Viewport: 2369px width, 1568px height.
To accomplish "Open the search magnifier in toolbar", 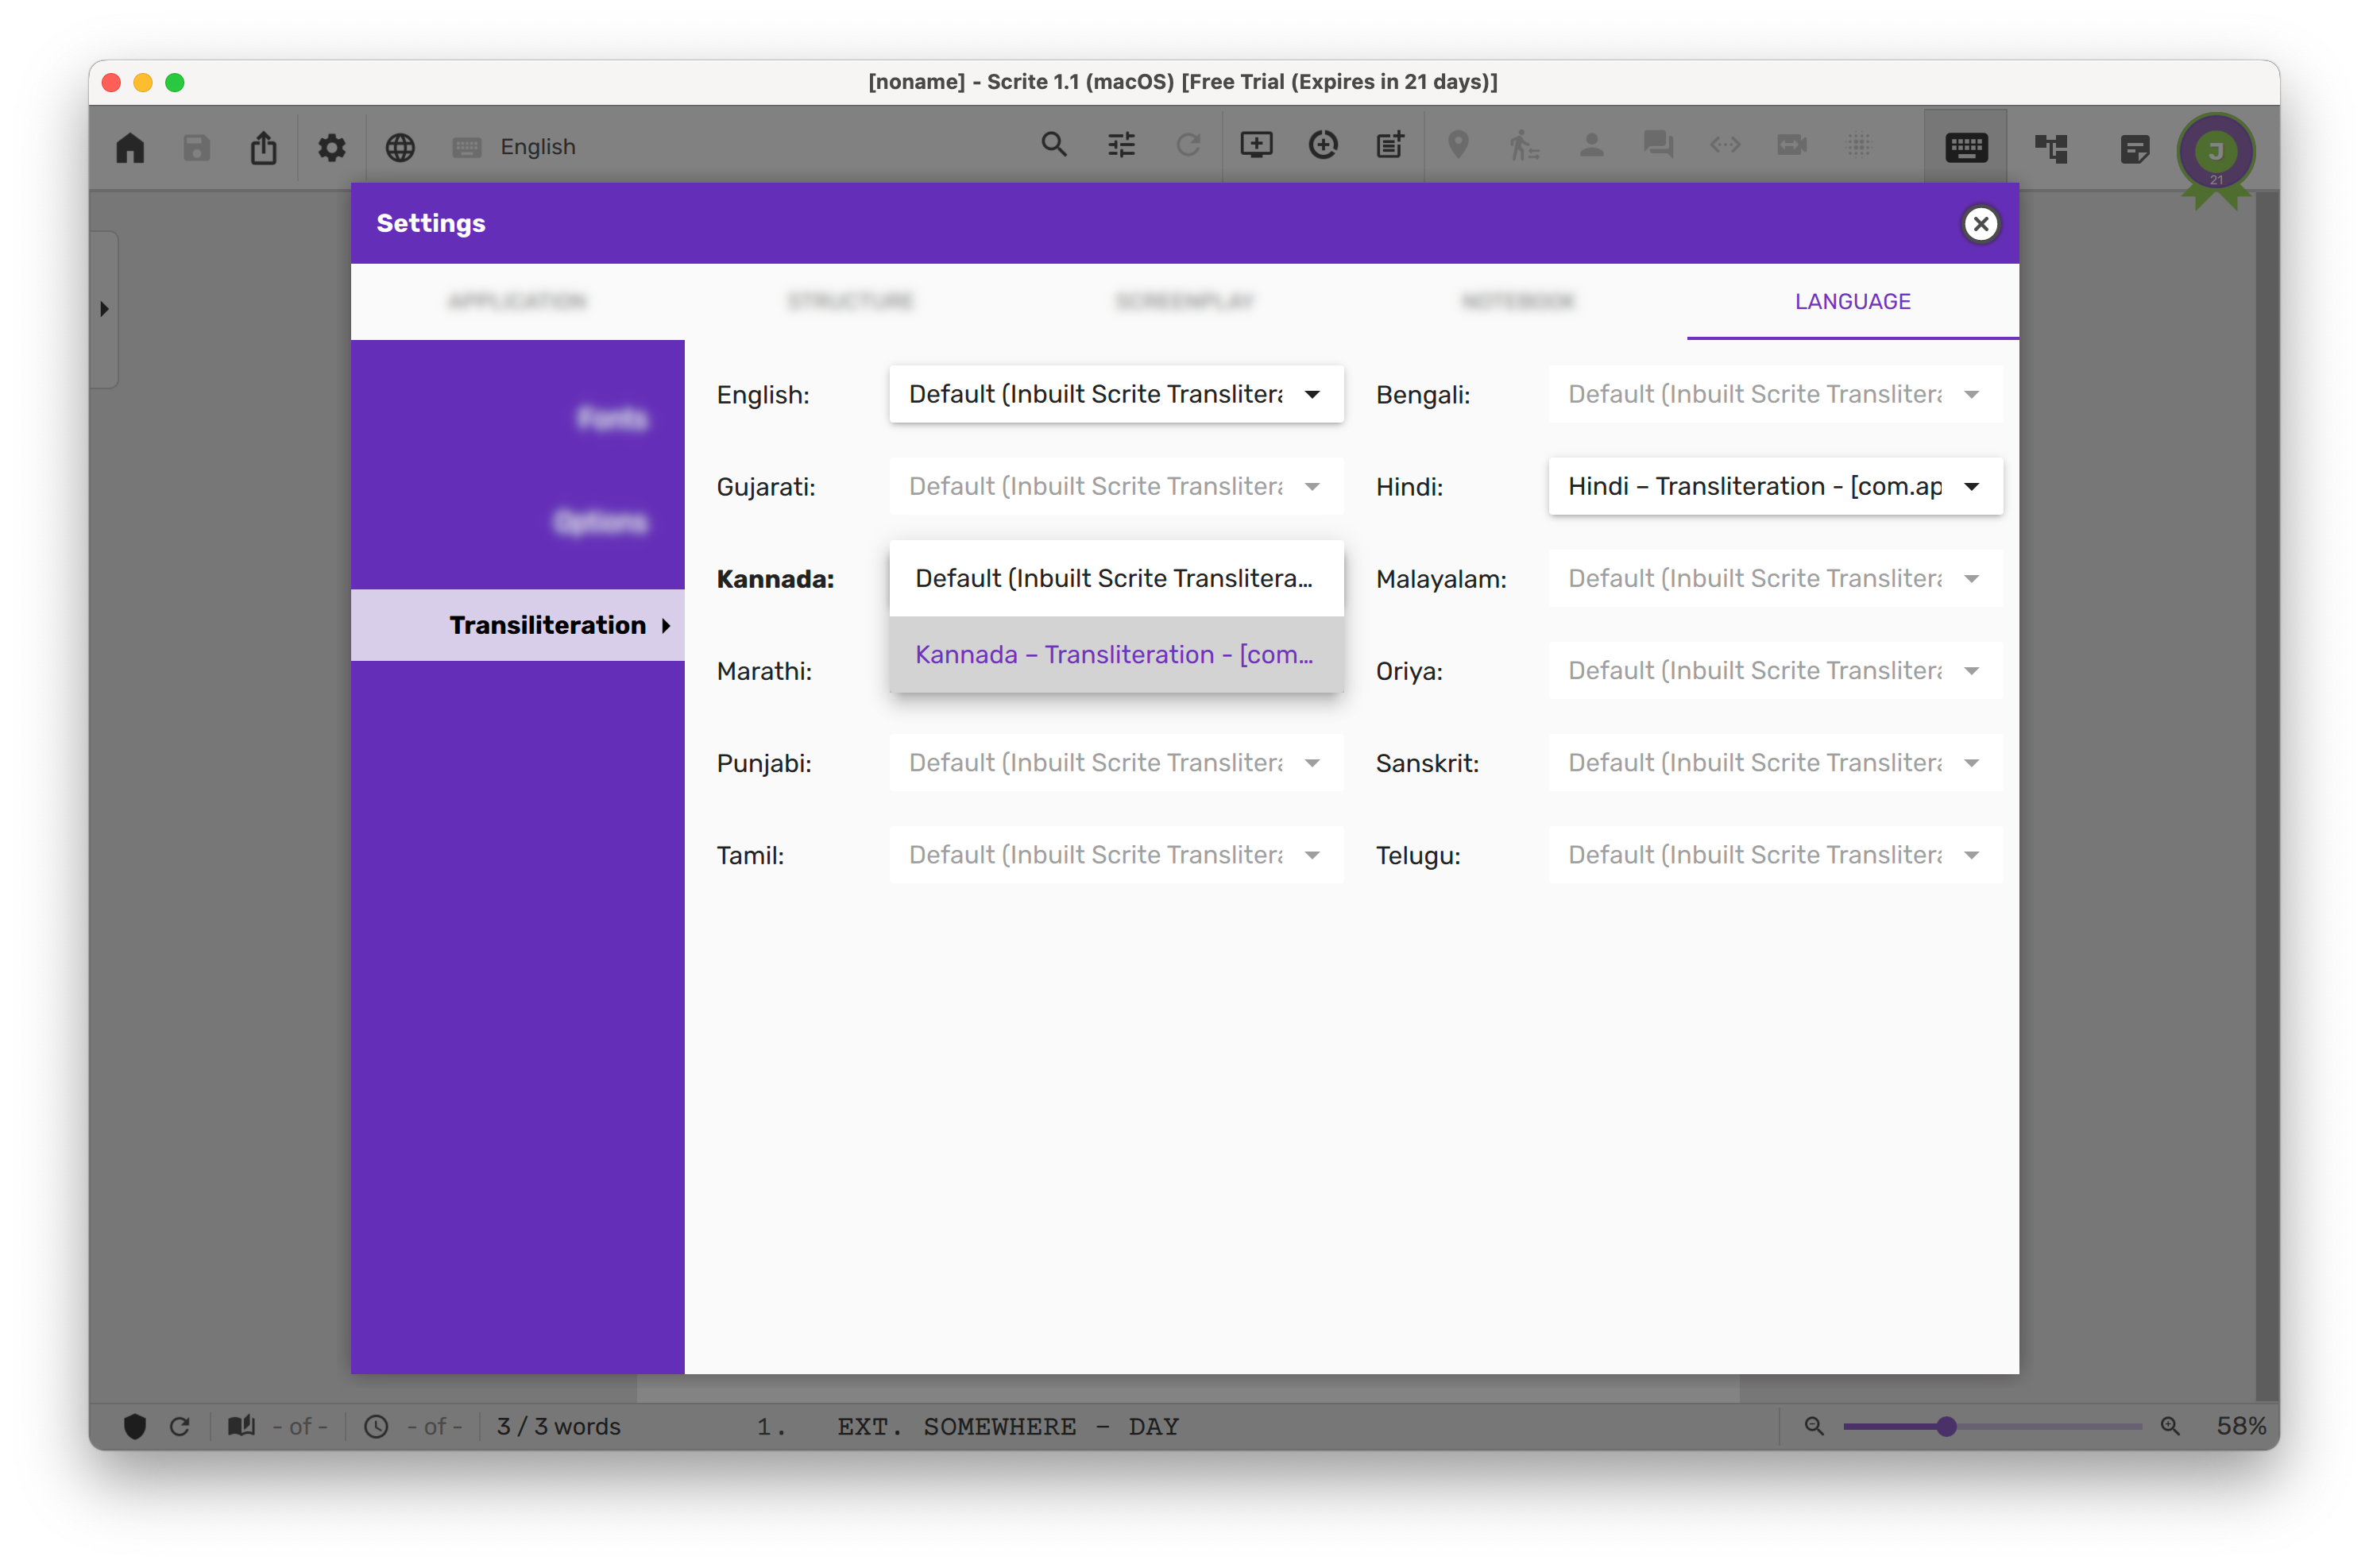I will pos(1053,145).
